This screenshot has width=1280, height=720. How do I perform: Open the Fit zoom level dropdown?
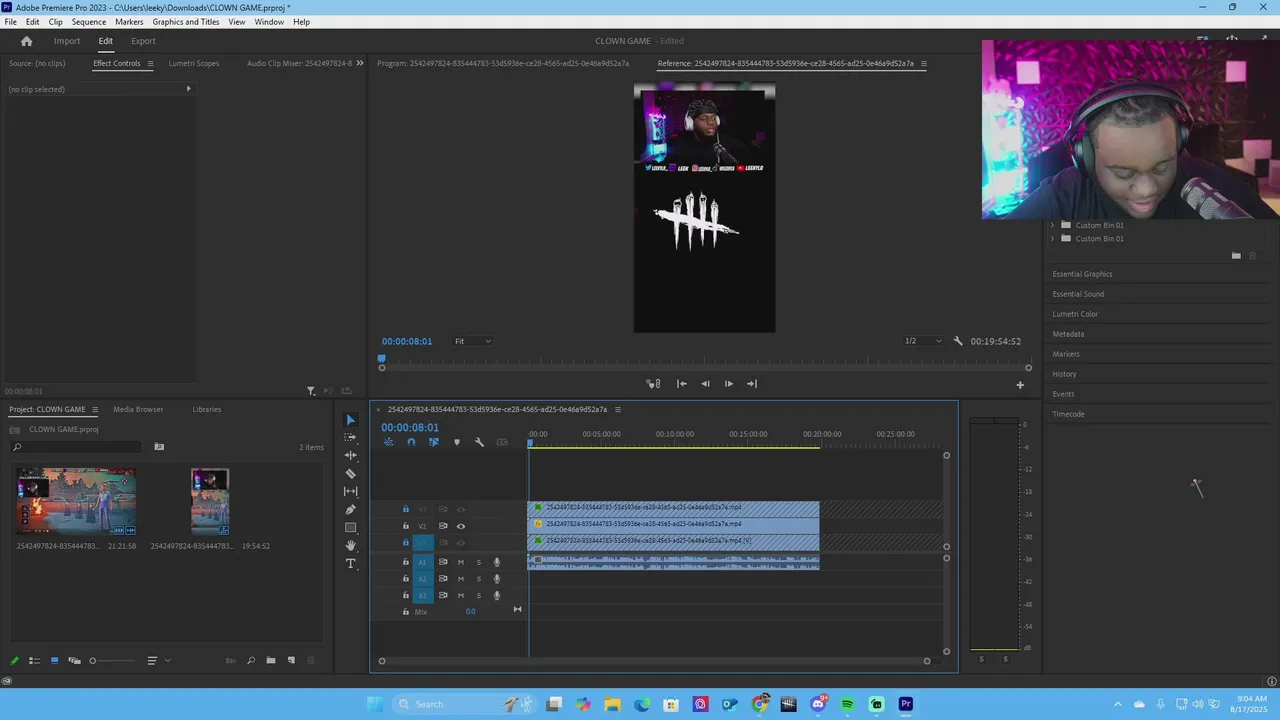(x=473, y=341)
